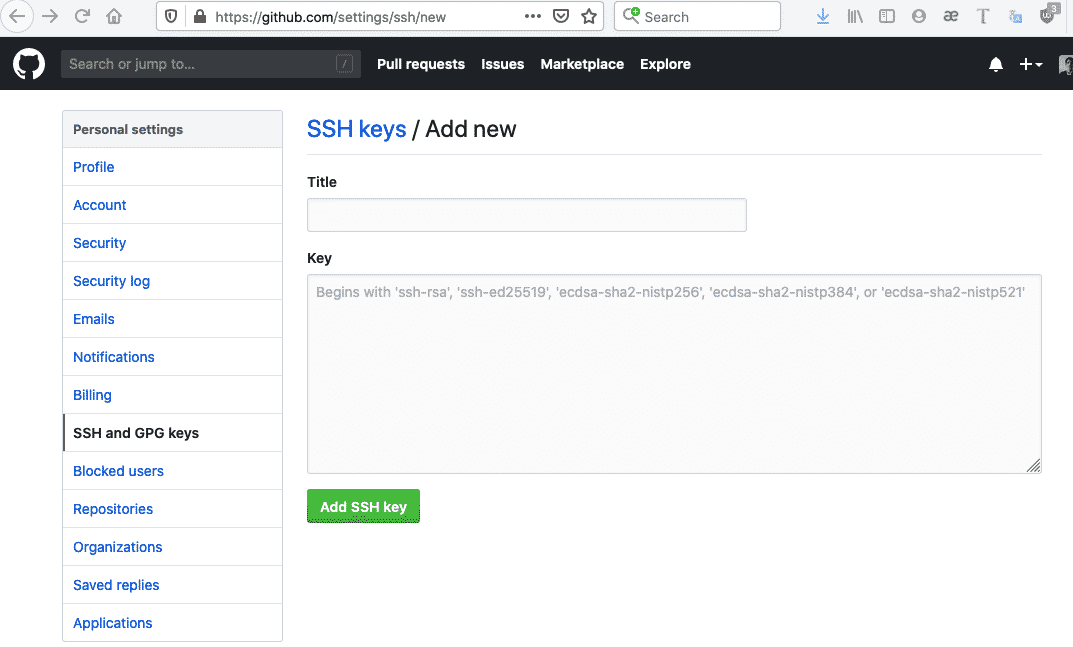Click the æ extension toolbar icon

click(x=951, y=16)
